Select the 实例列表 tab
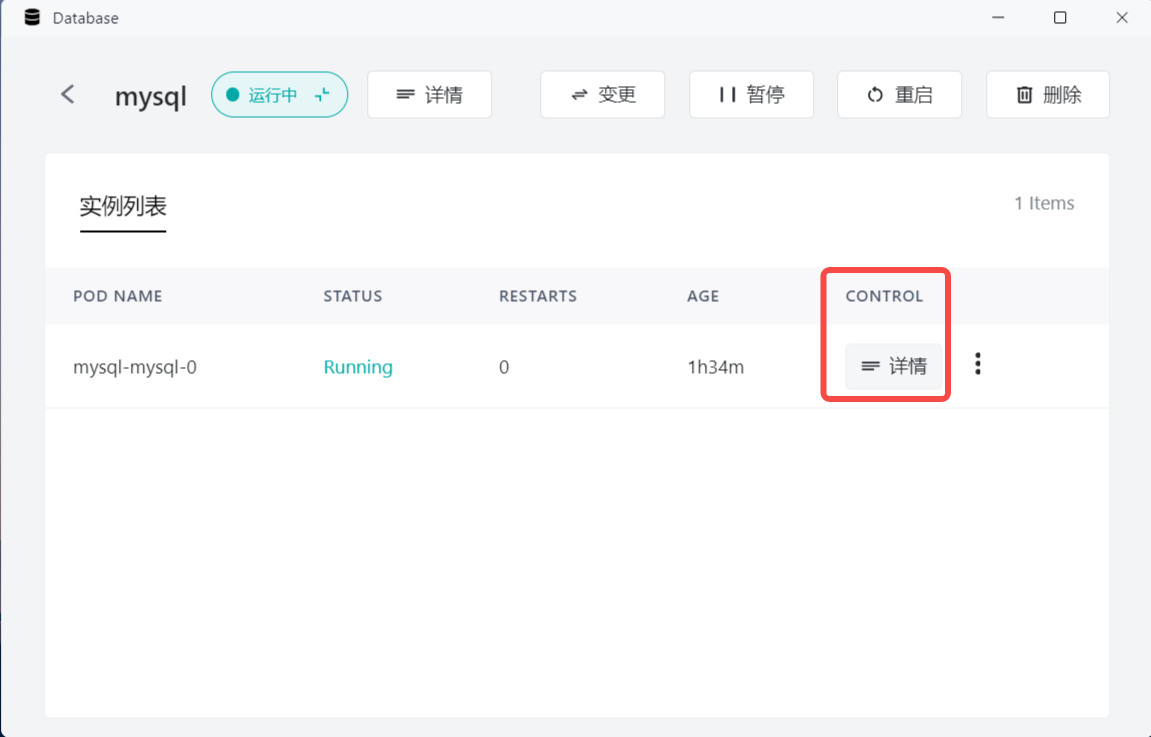Image resolution: width=1151 pixels, height=737 pixels. pos(123,207)
